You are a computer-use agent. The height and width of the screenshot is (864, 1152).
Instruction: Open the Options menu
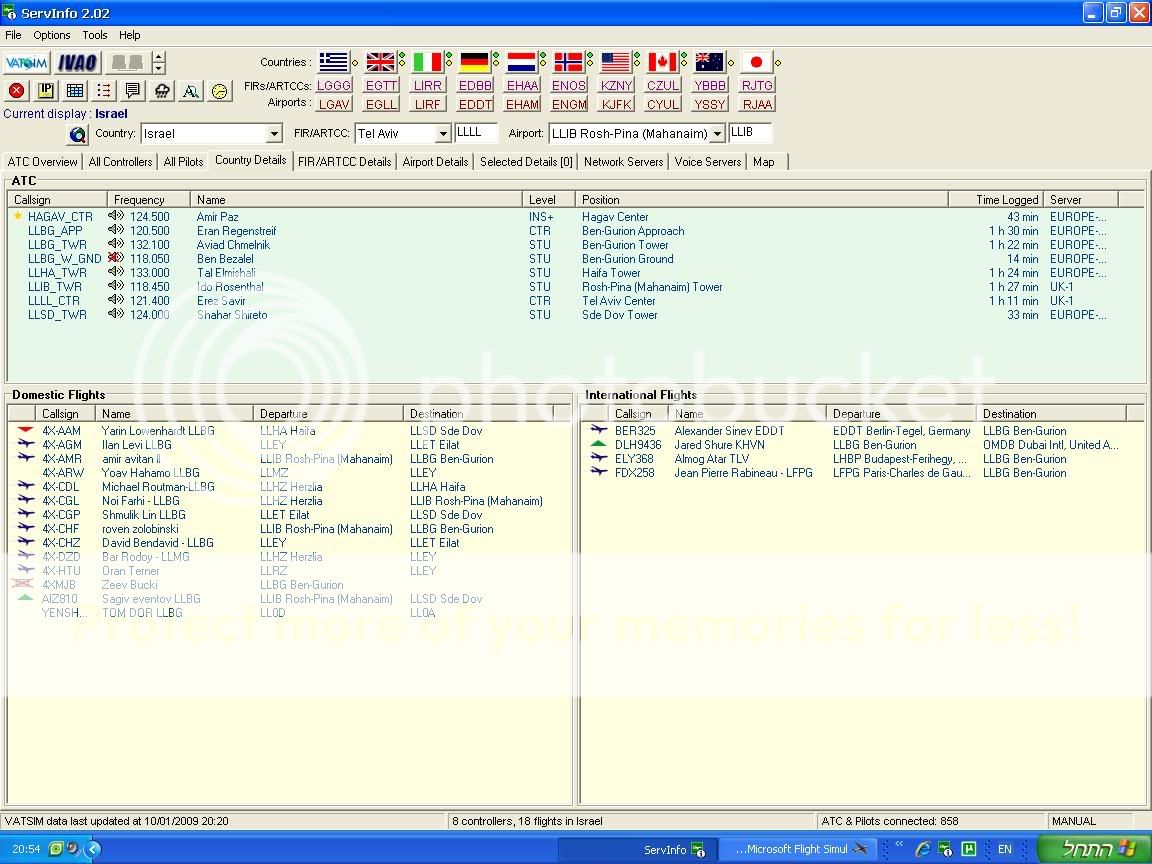tap(52, 35)
